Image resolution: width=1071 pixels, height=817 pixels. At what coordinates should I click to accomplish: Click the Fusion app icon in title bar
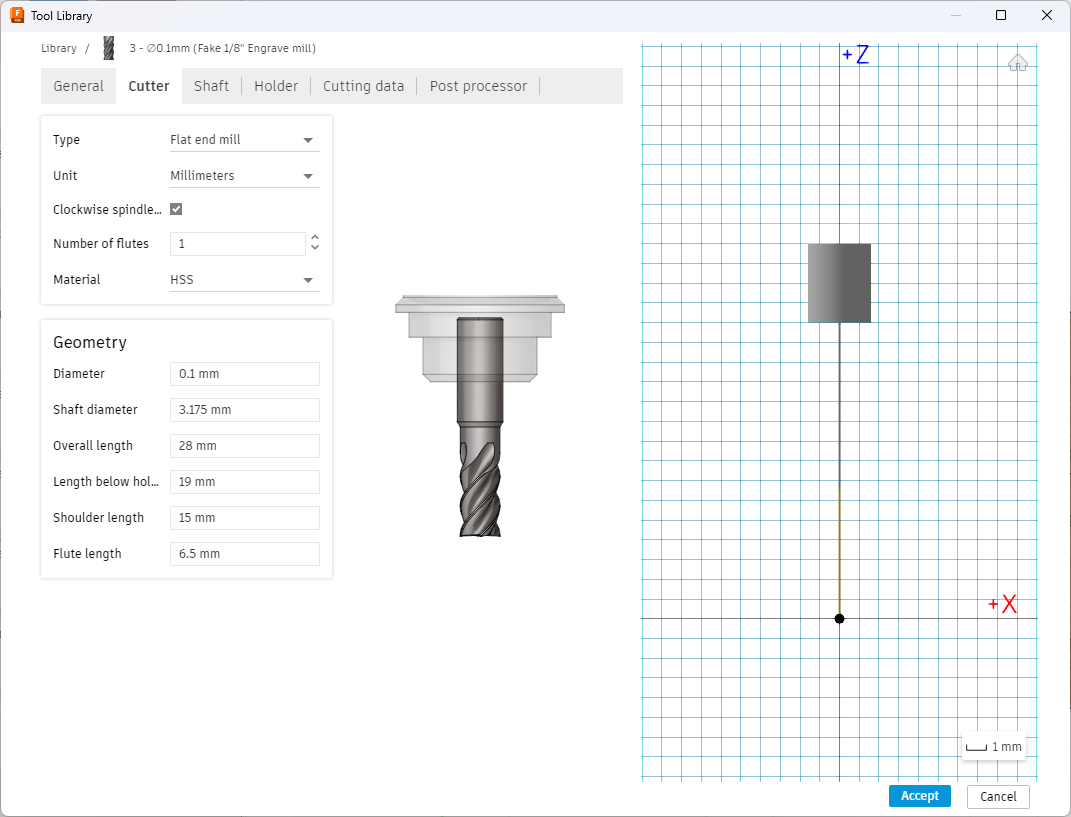[17, 15]
